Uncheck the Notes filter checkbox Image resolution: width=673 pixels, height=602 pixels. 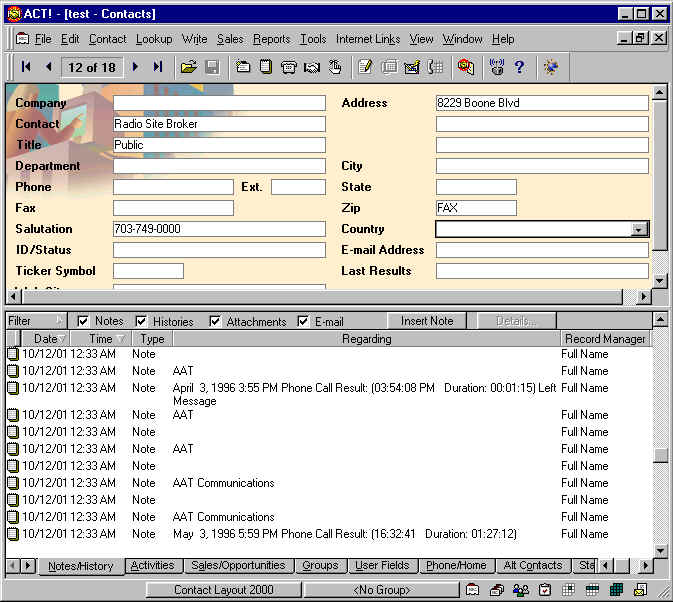(x=83, y=322)
